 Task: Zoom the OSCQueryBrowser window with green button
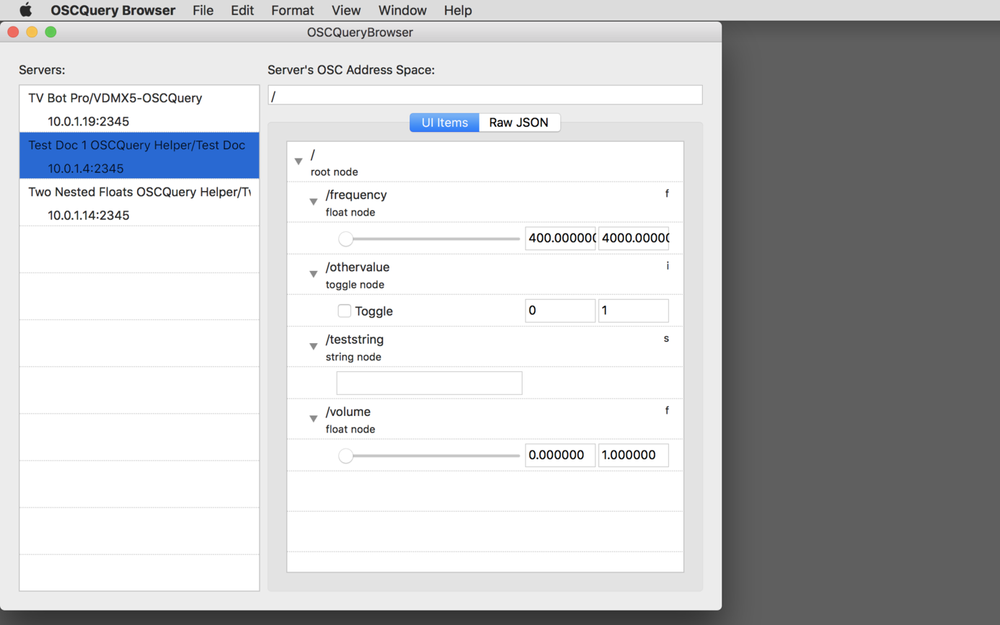tap(51, 32)
